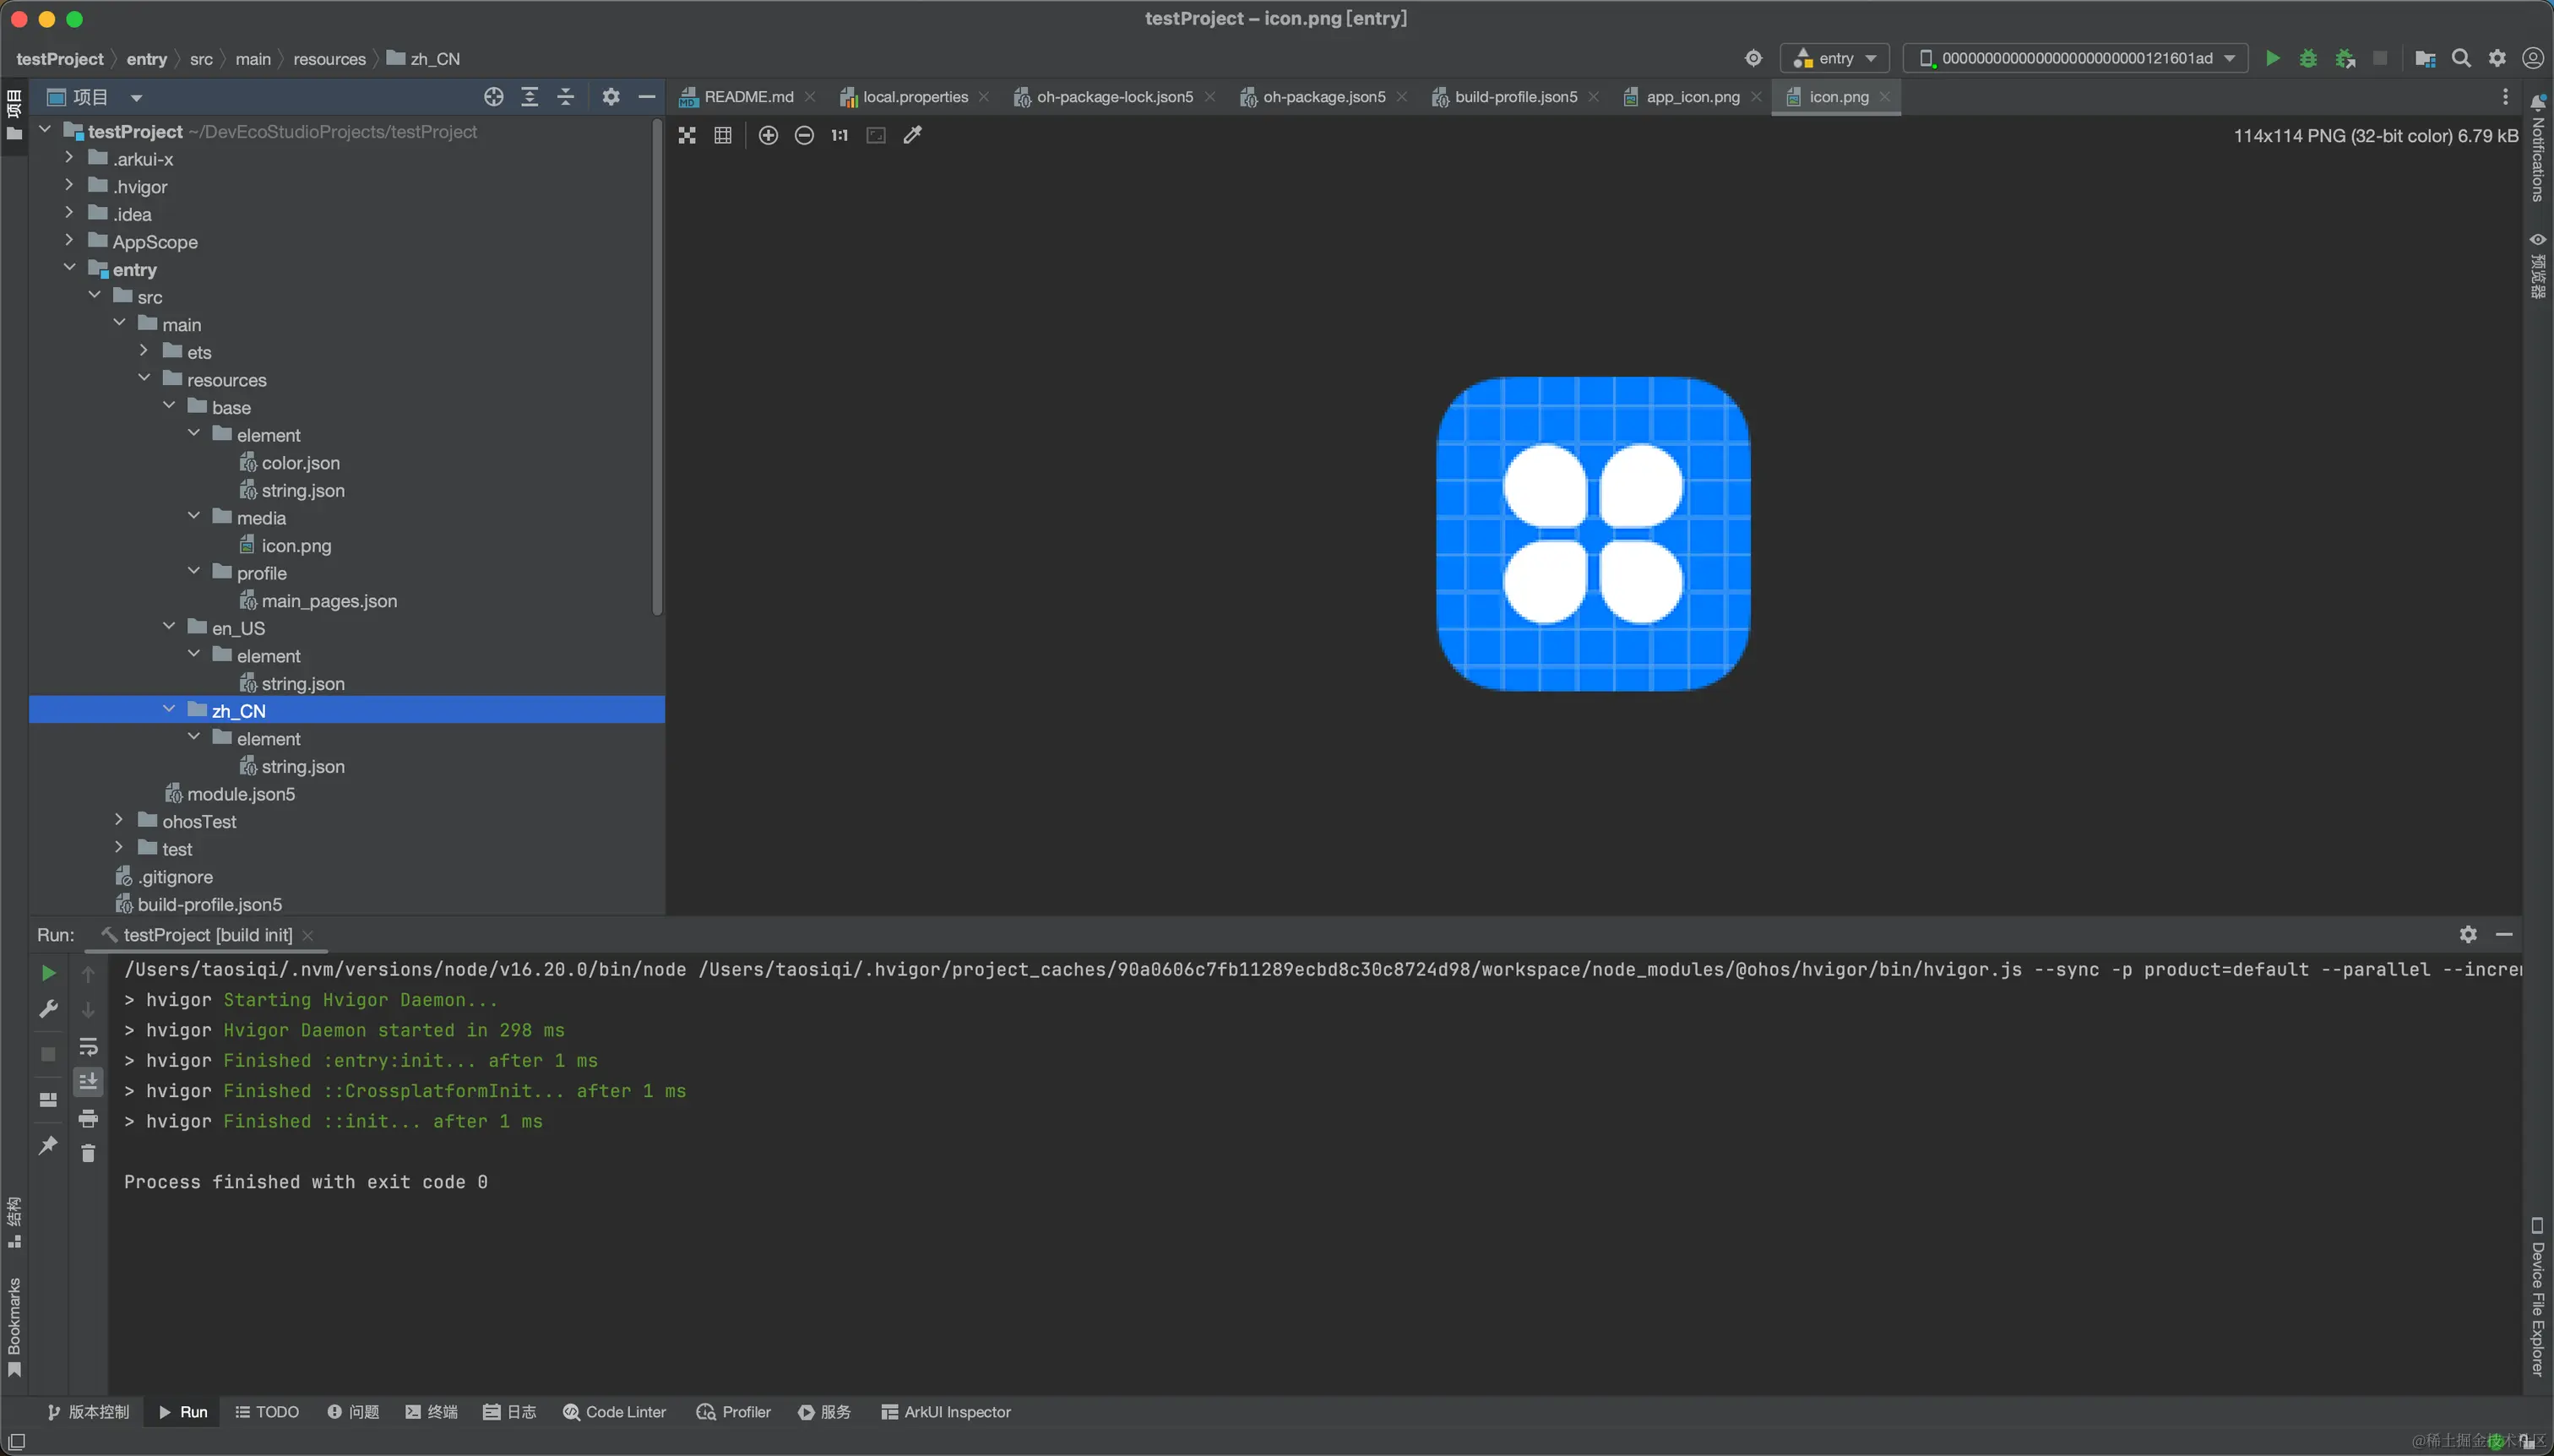The height and width of the screenshot is (1456, 2554).
Task: Open build settings target icon near entry
Action: tap(1753, 58)
